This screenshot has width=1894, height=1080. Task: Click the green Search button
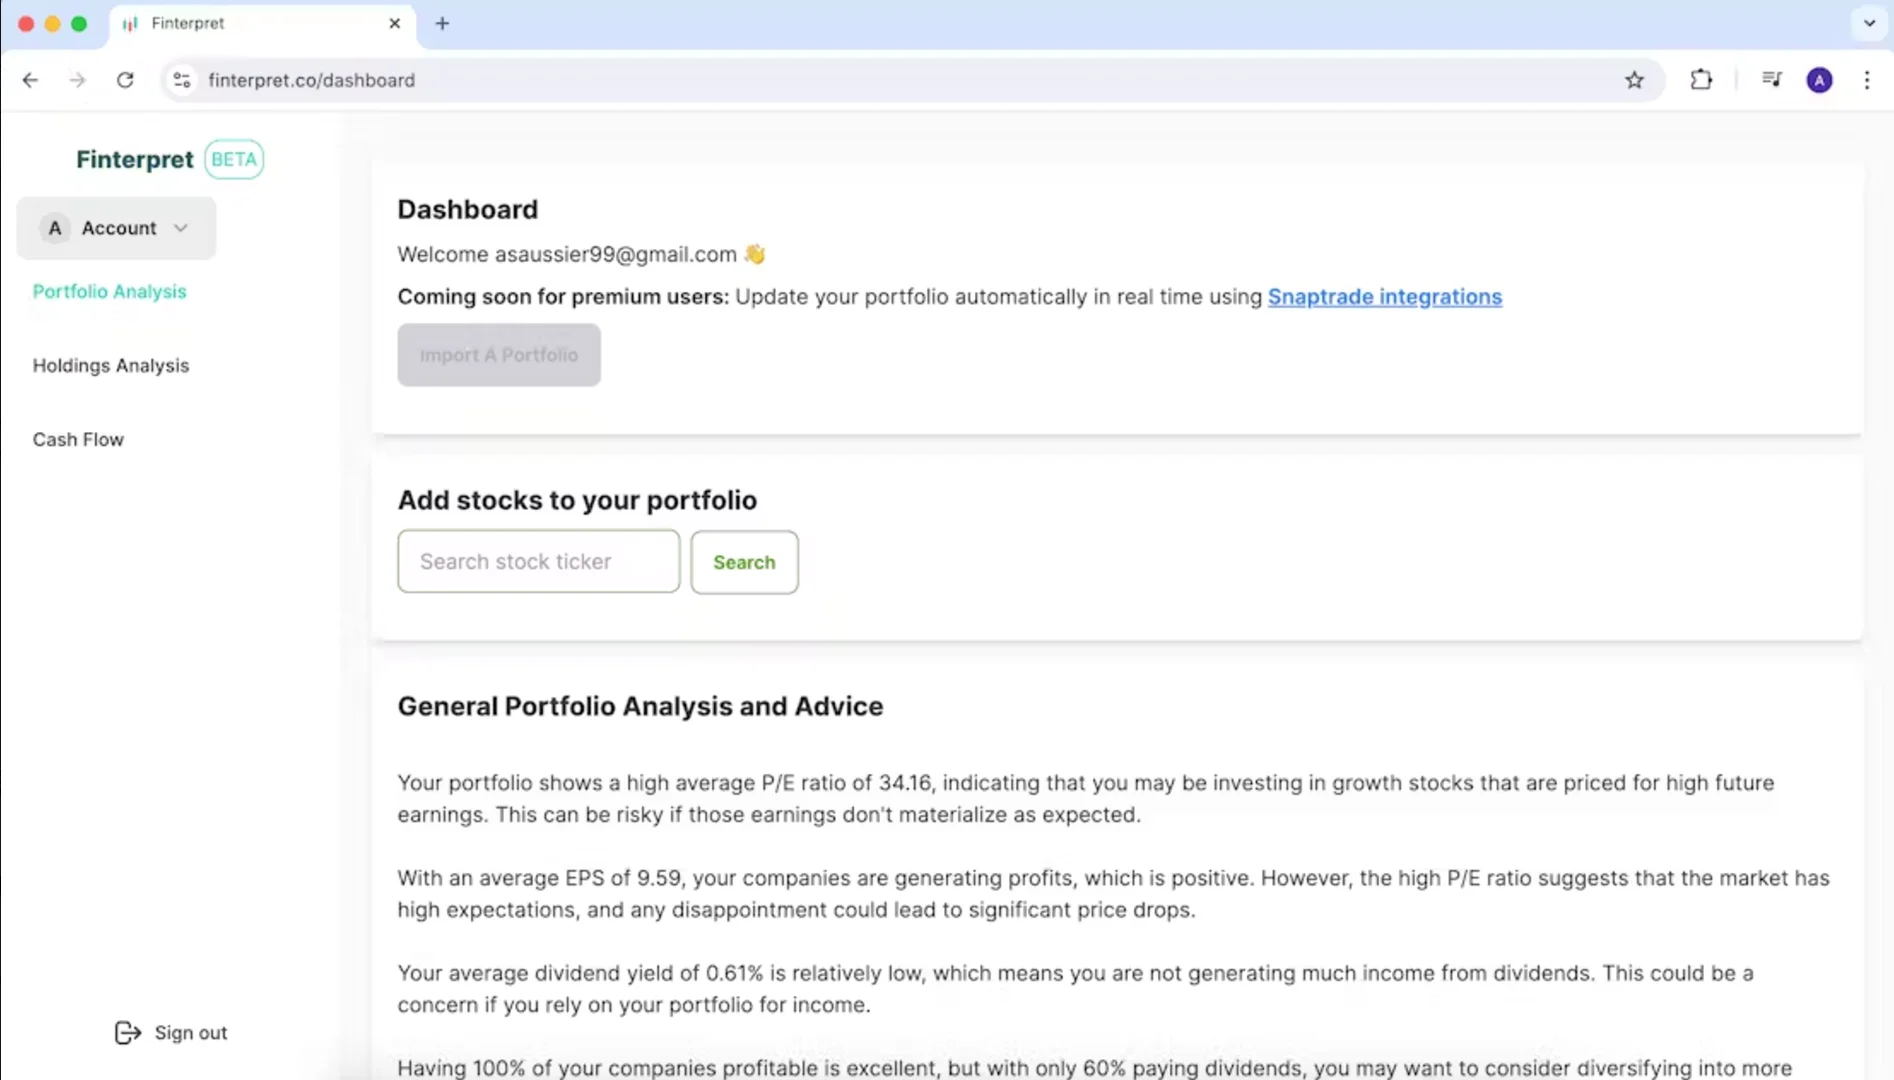tap(744, 562)
